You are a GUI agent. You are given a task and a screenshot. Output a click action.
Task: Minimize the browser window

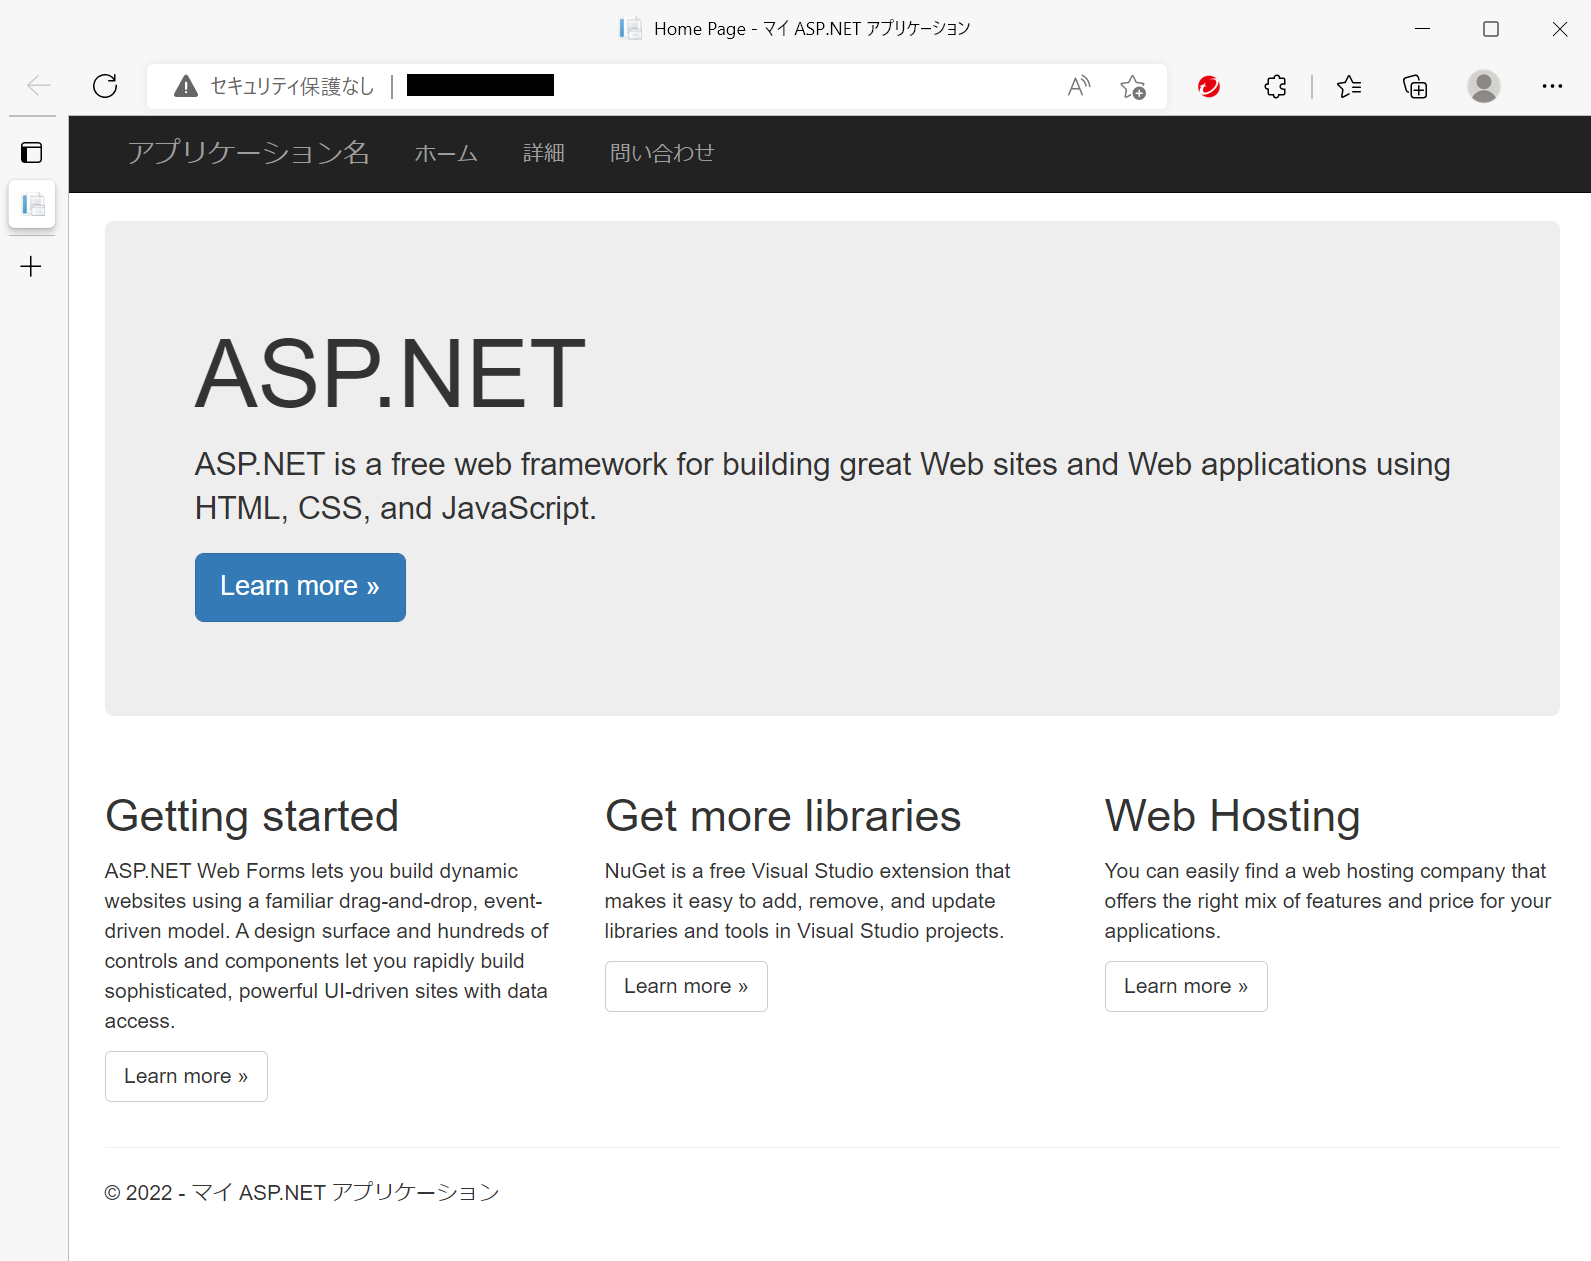click(x=1422, y=29)
